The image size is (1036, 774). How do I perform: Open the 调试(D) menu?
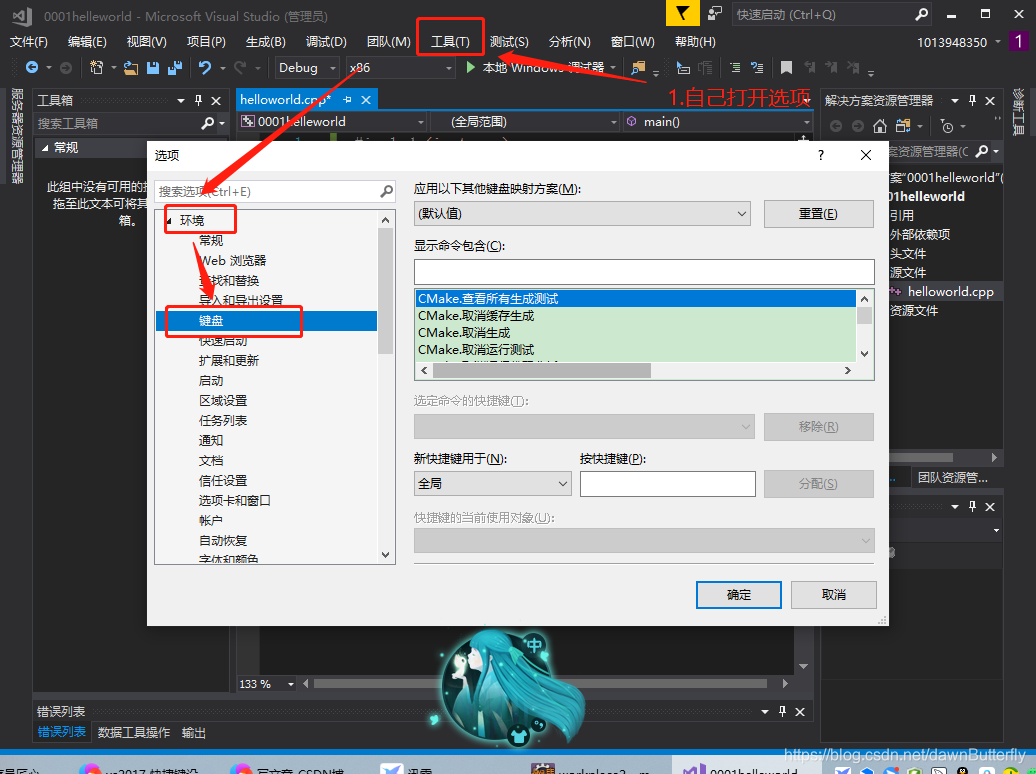pyautogui.click(x=326, y=42)
